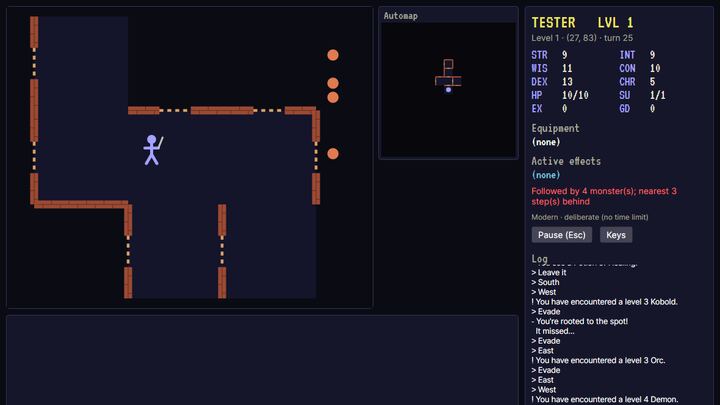Click the Equipment heading
Viewport: 720px width, 405px height.
coord(555,129)
